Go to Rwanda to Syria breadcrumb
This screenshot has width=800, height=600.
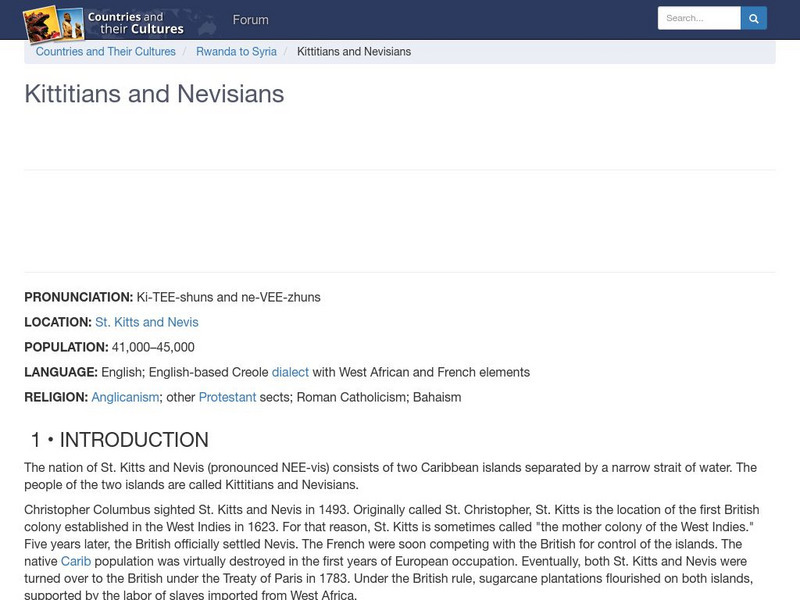[236, 52]
